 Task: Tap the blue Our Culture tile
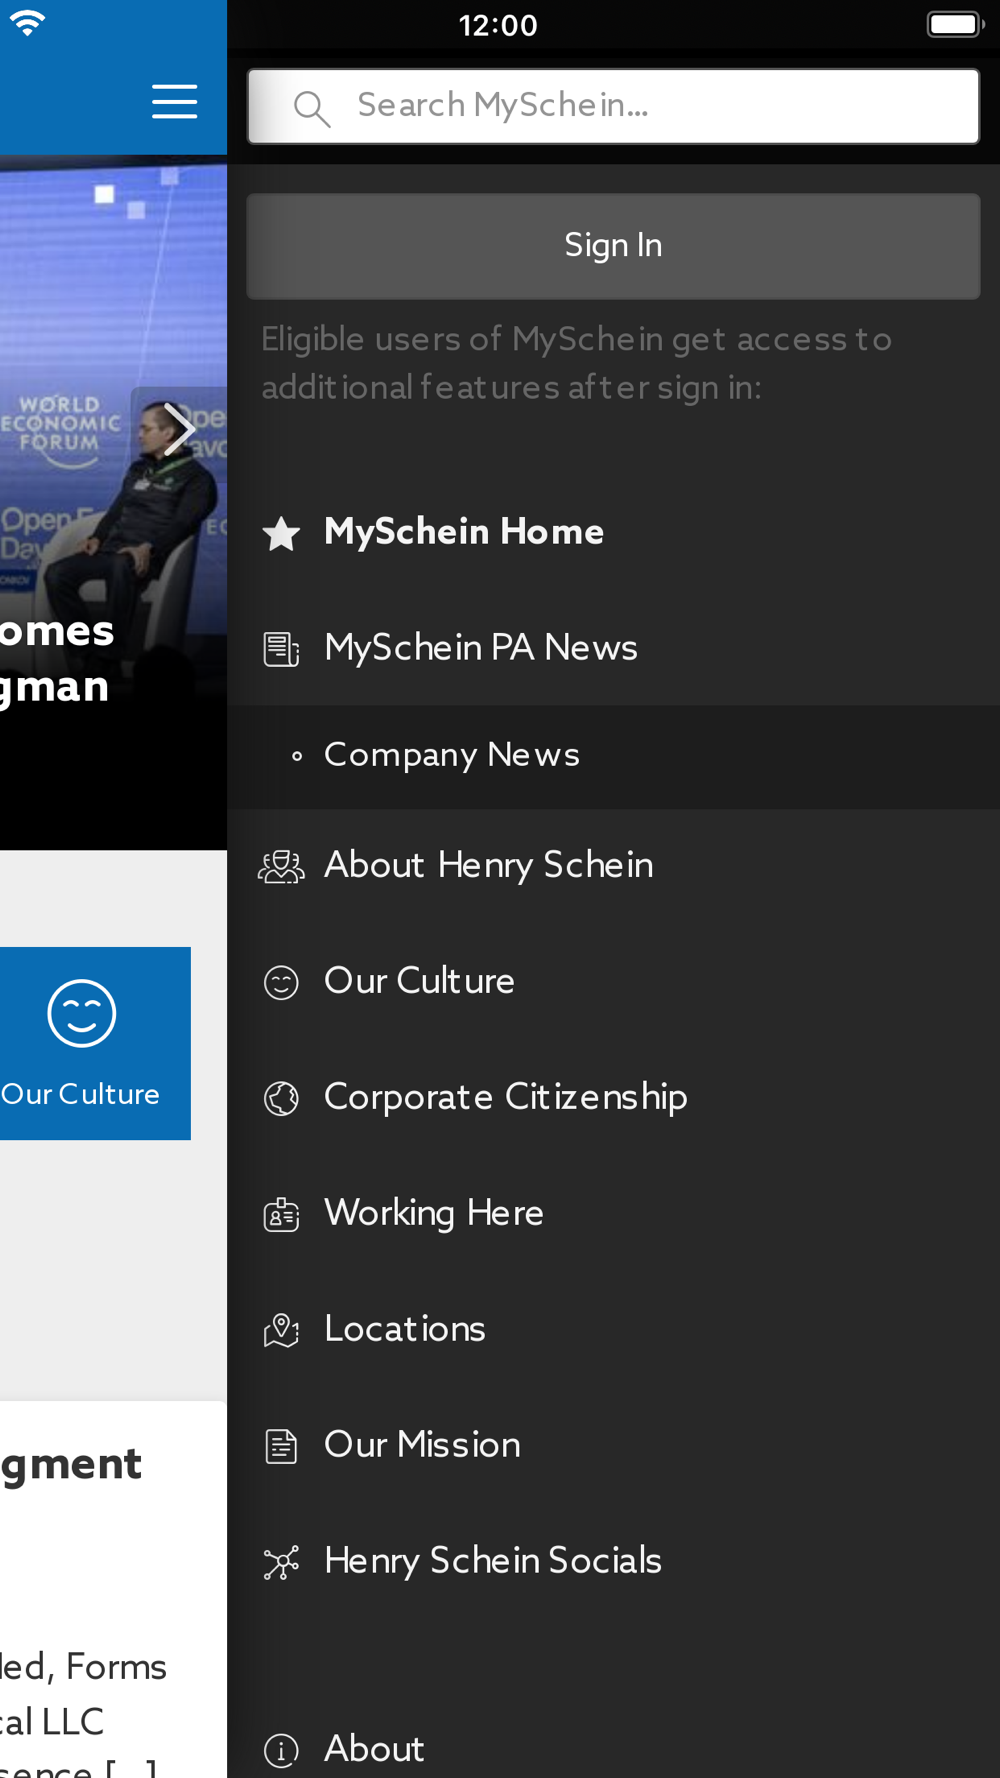[95, 1043]
